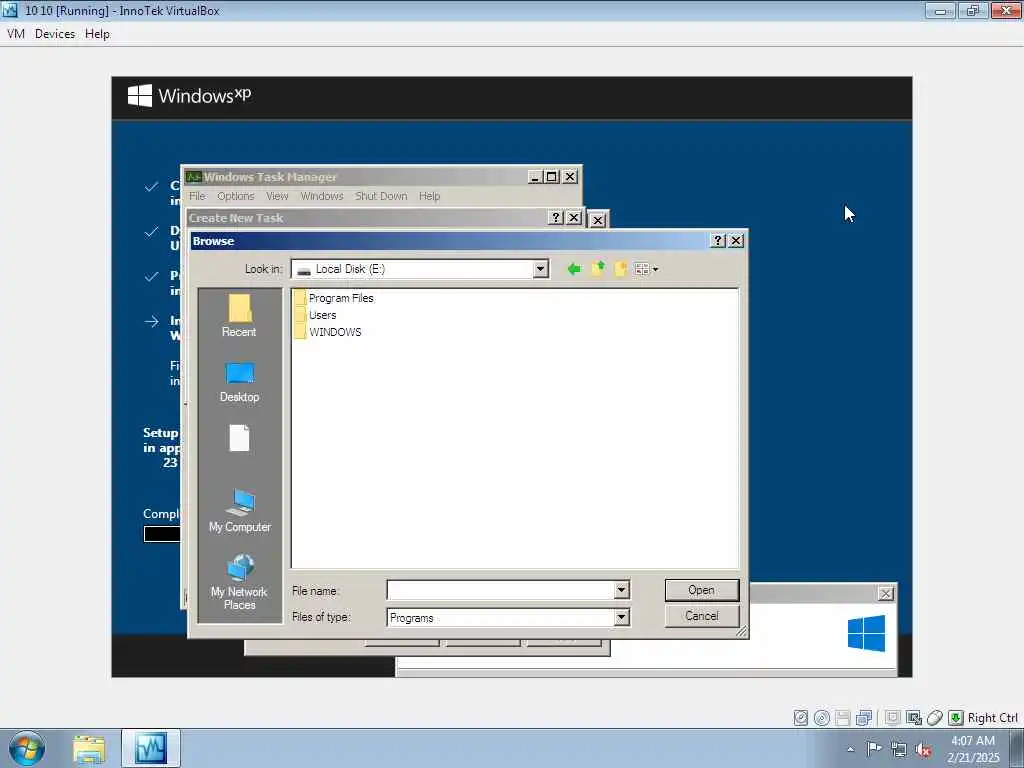Click the green host key arrow icon
The width and height of the screenshot is (1024, 768).
[956, 718]
